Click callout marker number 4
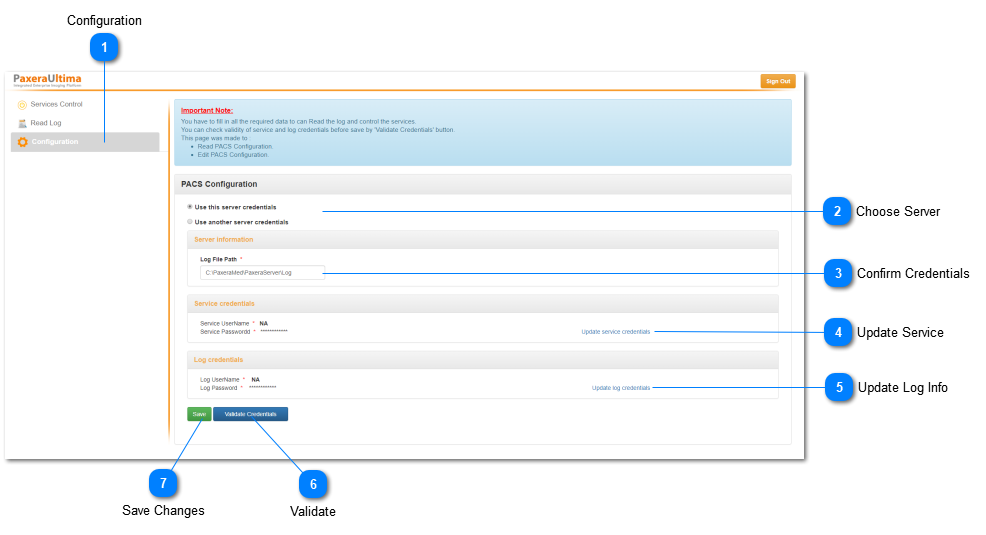 coord(838,332)
